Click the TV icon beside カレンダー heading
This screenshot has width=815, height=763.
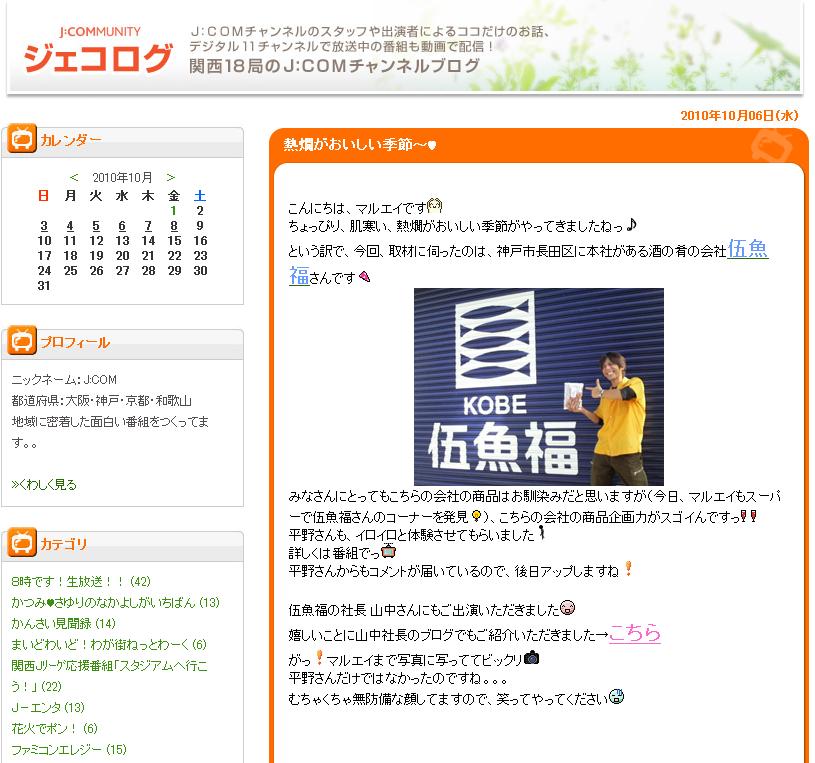click(22, 138)
